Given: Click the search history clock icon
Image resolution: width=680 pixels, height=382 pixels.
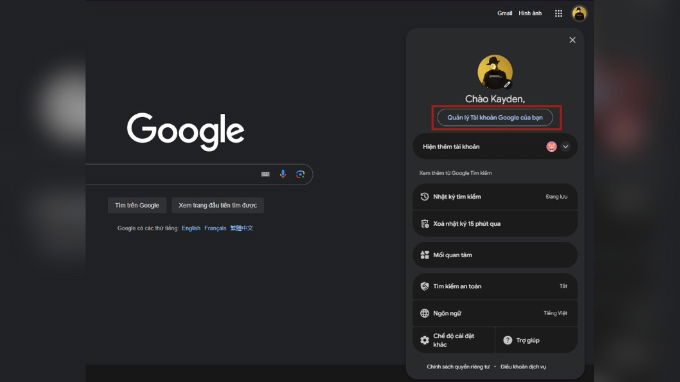Looking at the screenshot, I should click(x=425, y=197).
